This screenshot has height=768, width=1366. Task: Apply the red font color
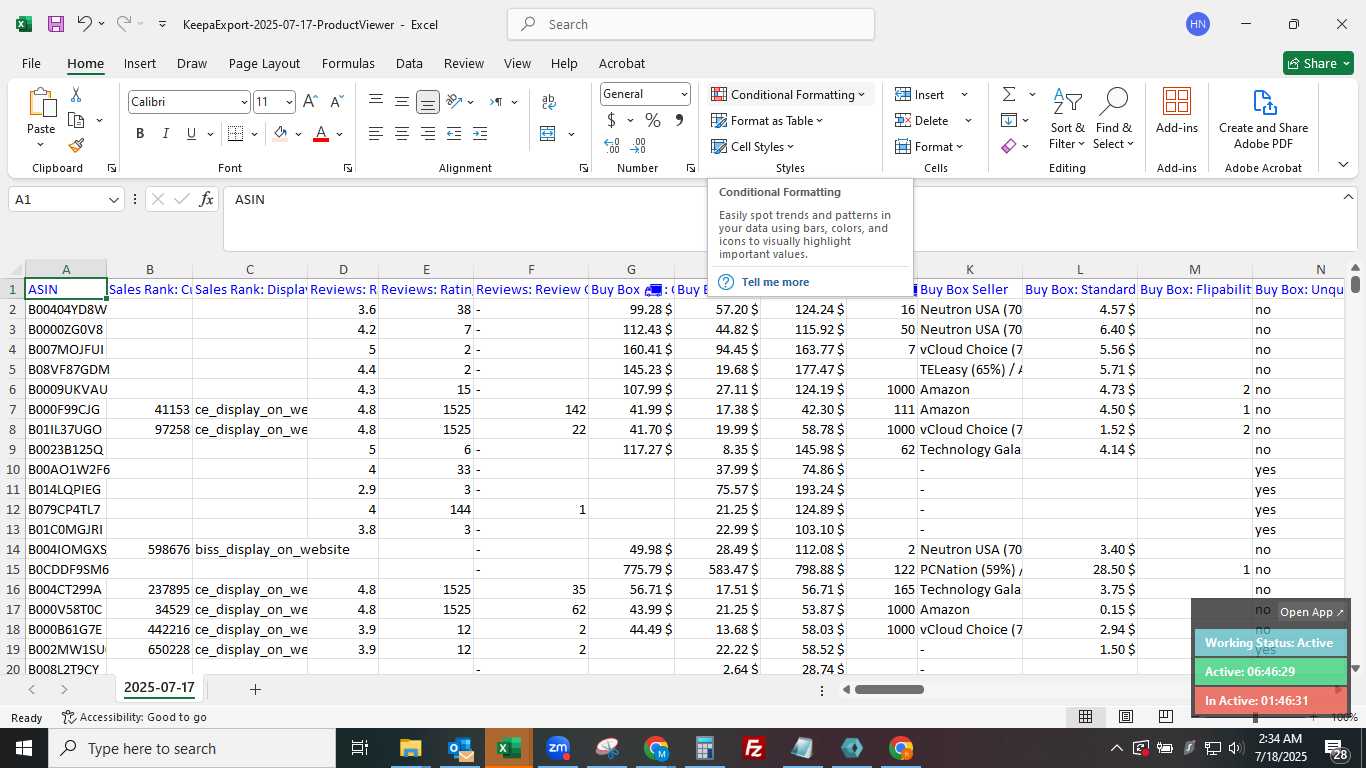[321, 134]
